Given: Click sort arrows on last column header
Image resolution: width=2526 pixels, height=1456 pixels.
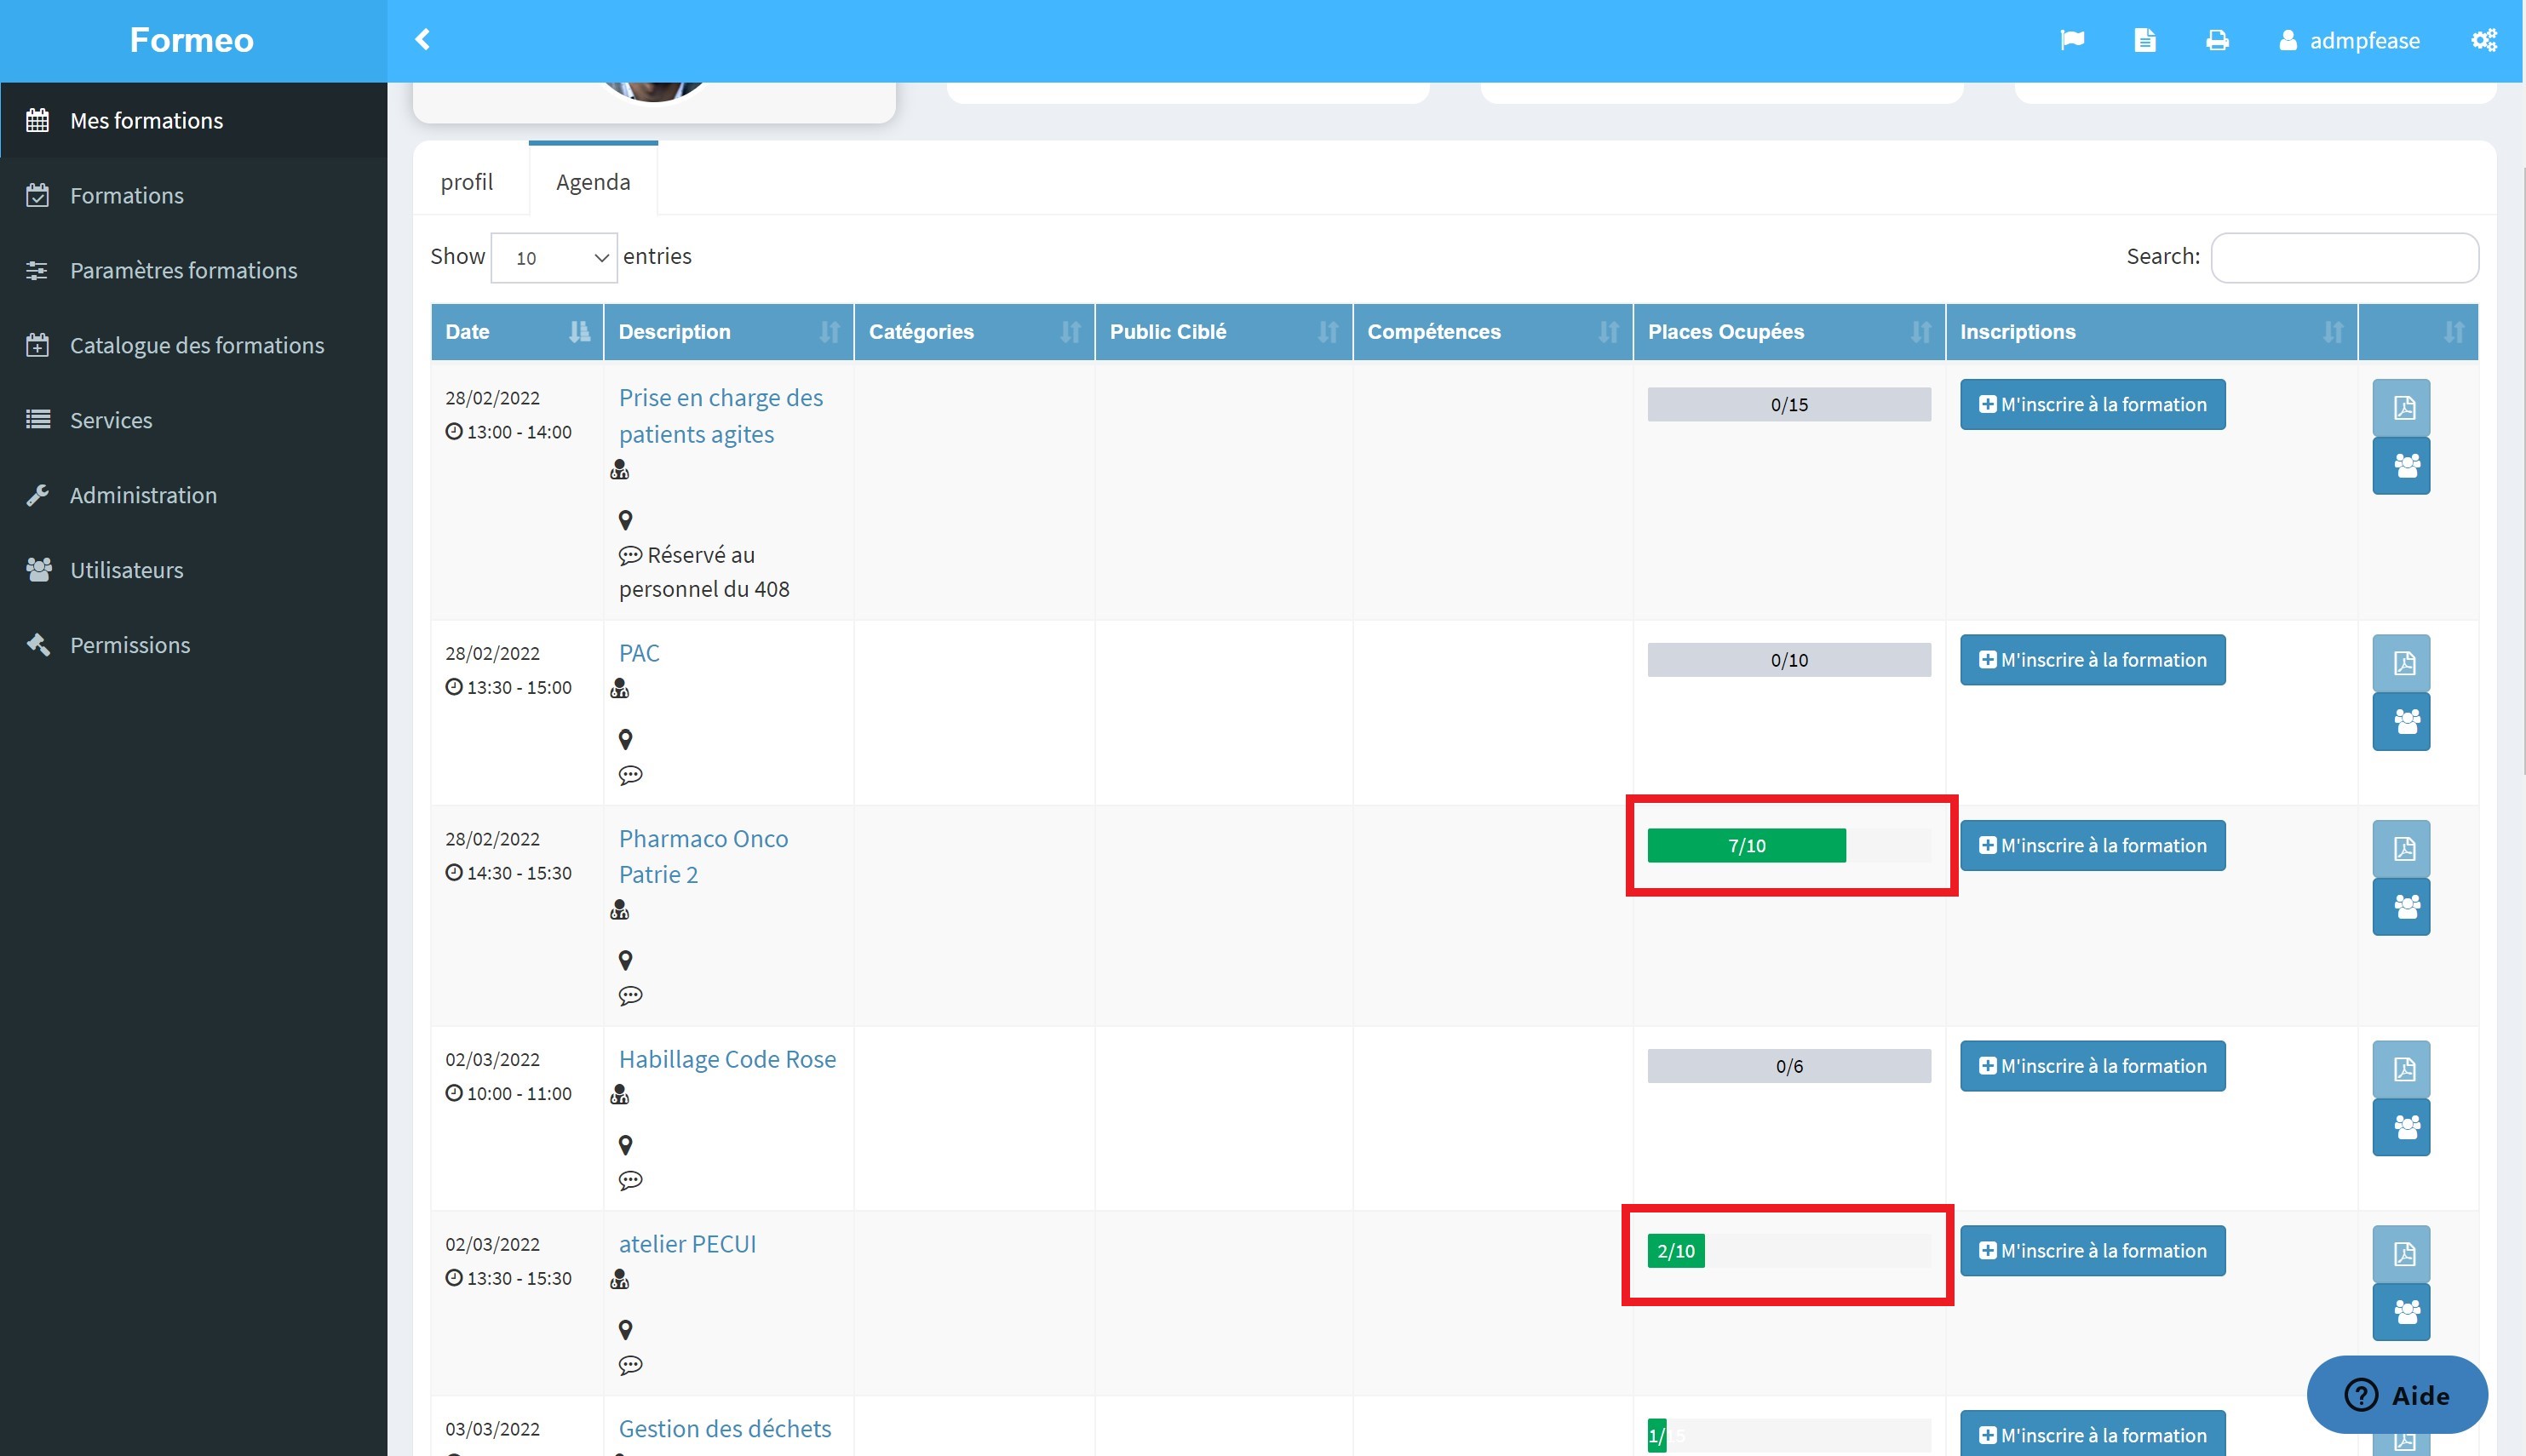Looking at the screenshot, I should (2453, 332).
